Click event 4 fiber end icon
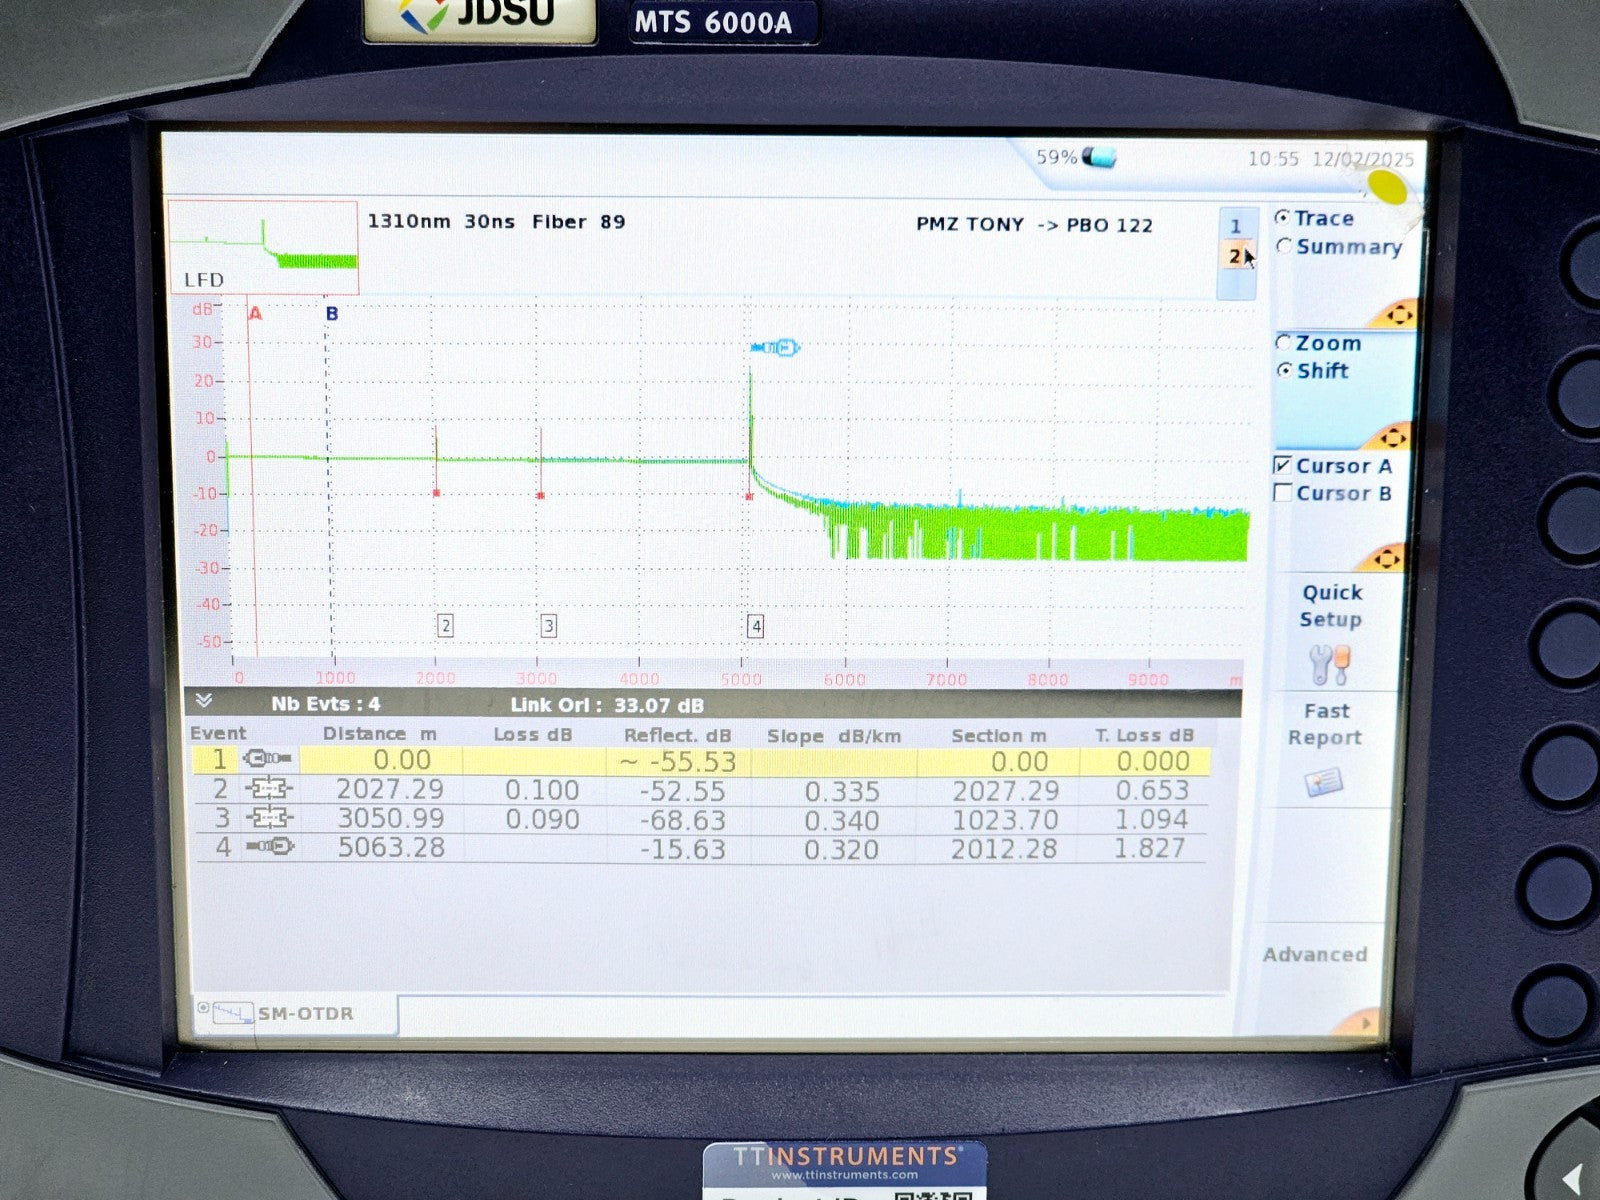1600x1200 pixels. (269, 847)
